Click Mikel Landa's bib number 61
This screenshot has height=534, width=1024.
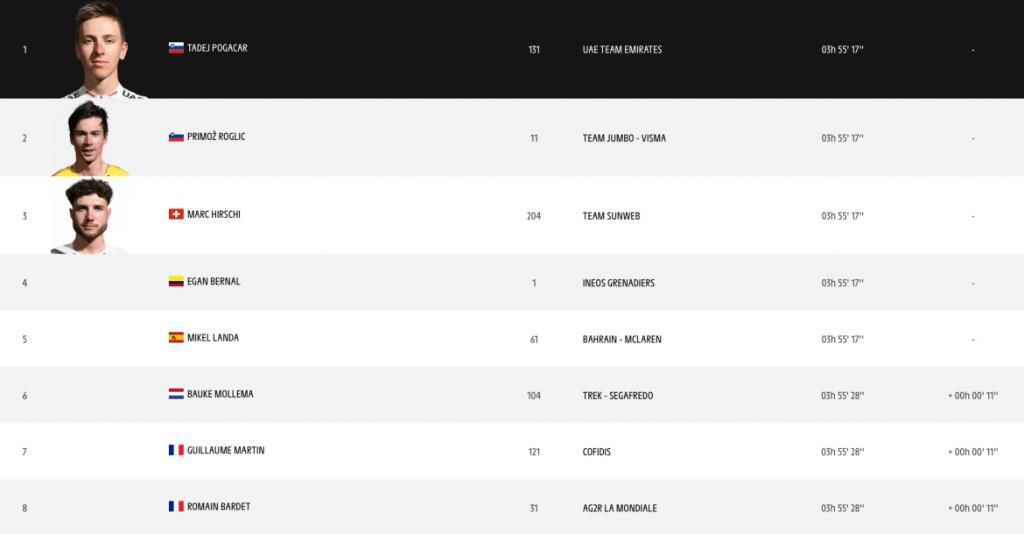[x=534, y=340]
